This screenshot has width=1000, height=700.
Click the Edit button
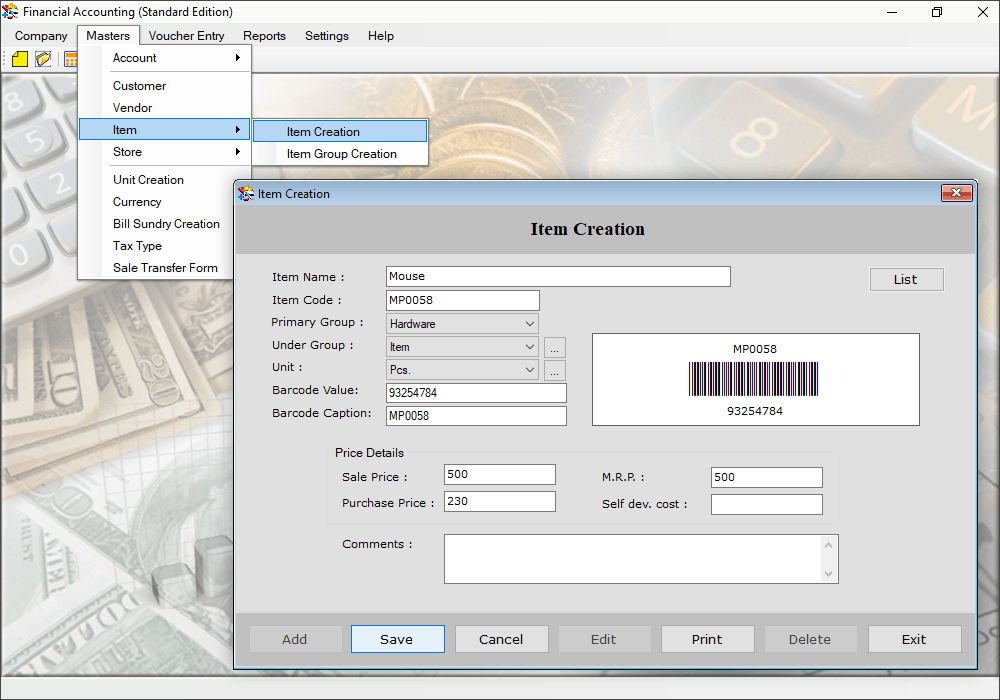click(604, 639)
